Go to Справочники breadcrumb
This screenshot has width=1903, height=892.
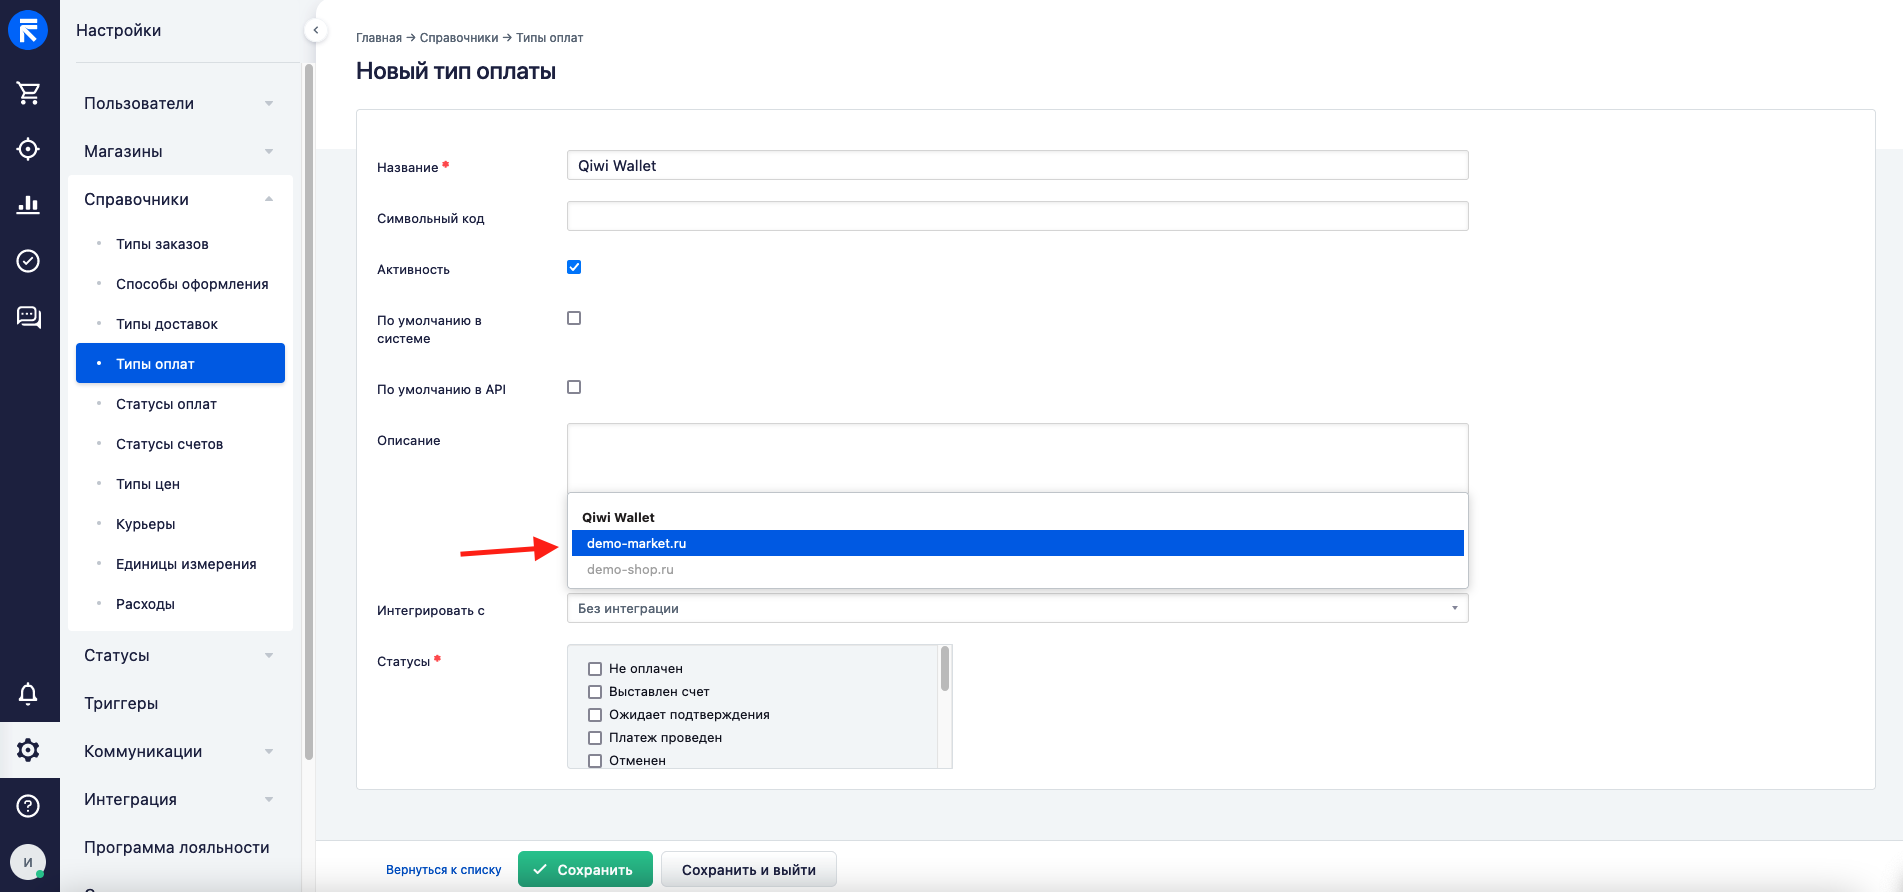coord(459,38)
